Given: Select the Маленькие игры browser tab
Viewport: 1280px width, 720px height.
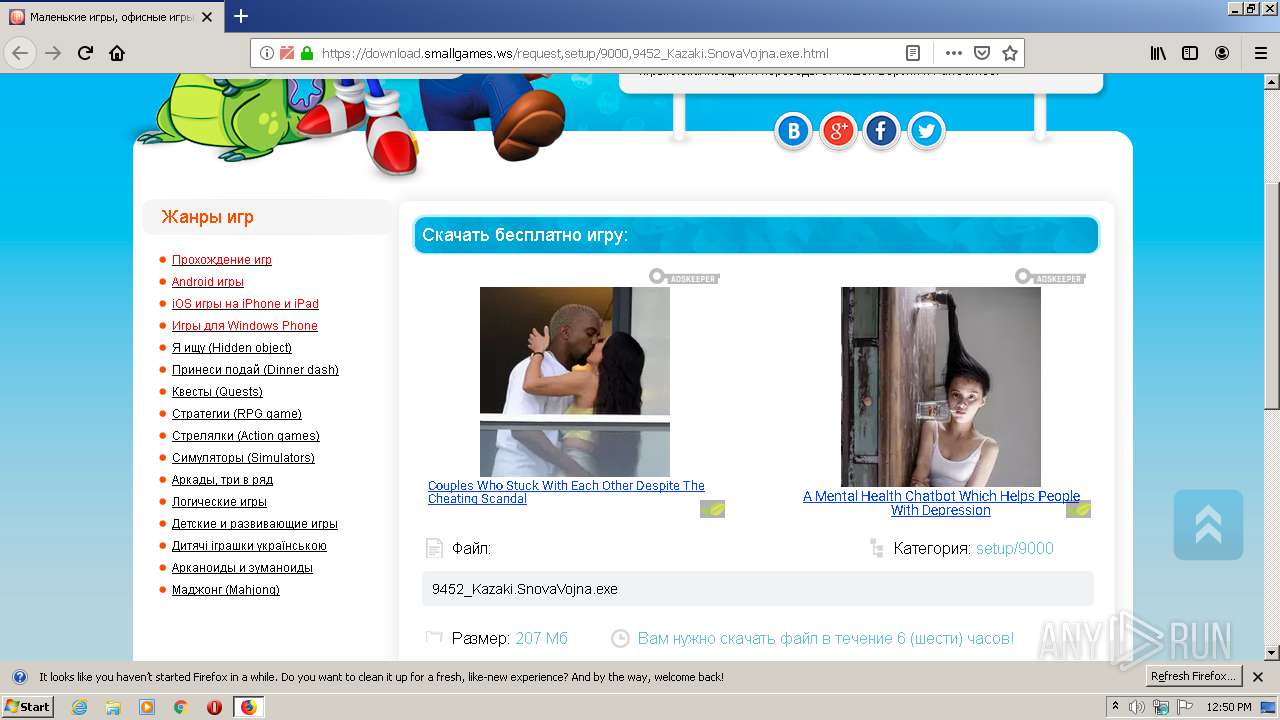Looking at the screenshot, I should 111,17.
